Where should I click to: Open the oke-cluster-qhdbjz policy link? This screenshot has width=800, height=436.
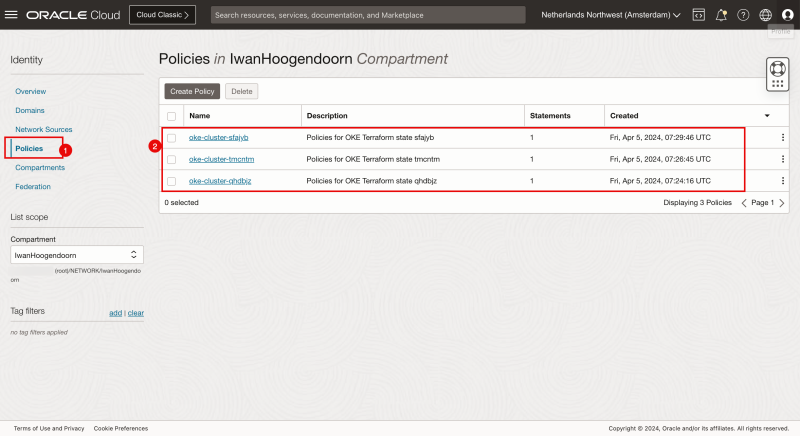[x=219, y=181]
